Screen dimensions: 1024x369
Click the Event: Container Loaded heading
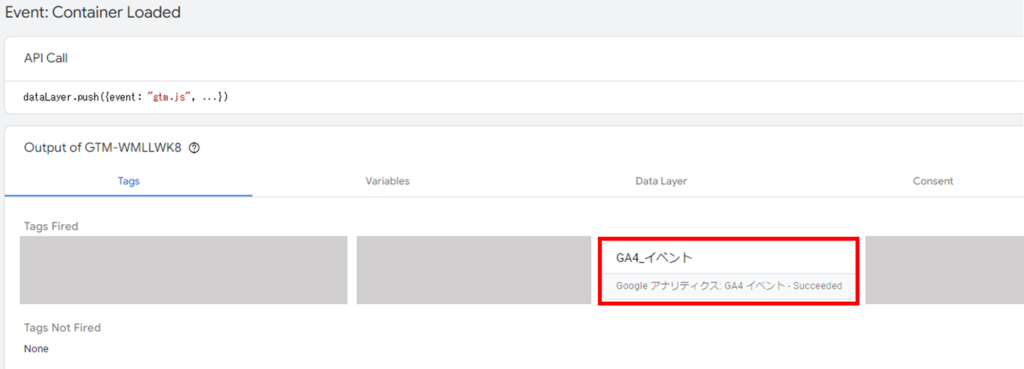(x=93, y=12)
